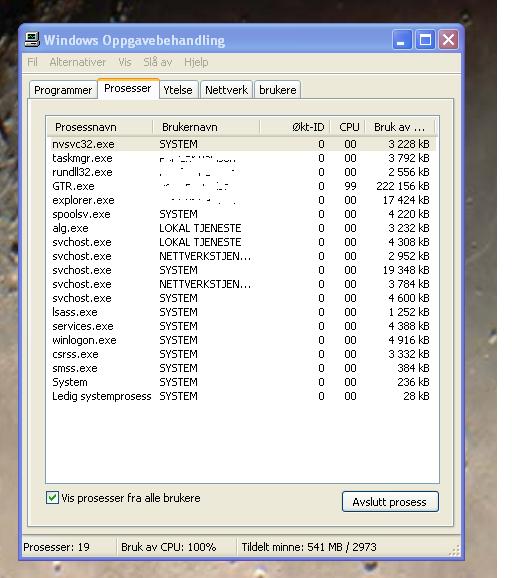Maximize the Oppgavebehandling window
512x578 pixels.
425,39
